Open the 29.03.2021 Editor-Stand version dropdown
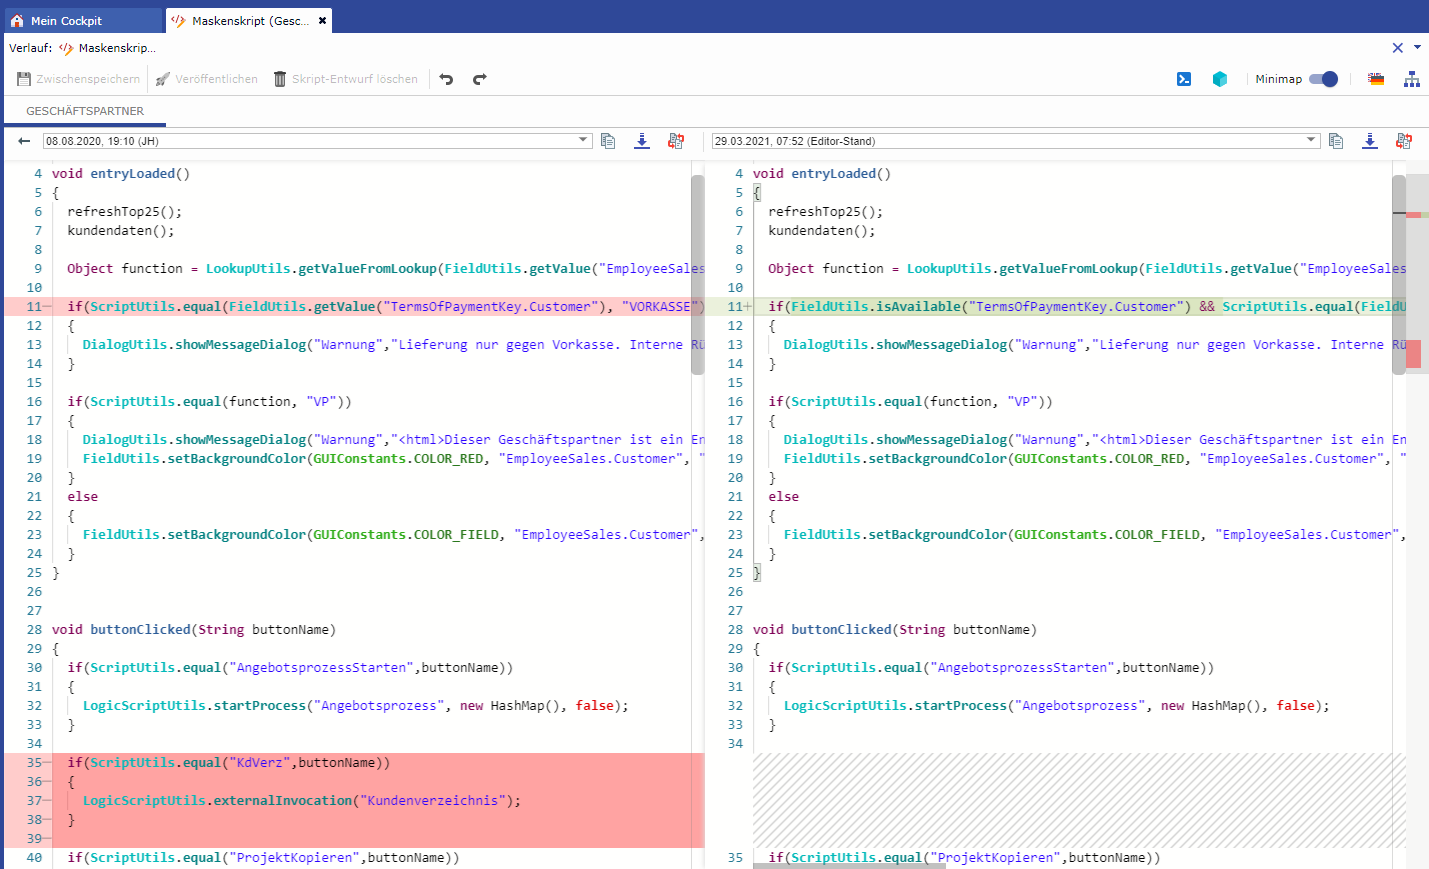Image resolution: width=1429 pixels, height=869 pixels. click(x=1015, y=141)
